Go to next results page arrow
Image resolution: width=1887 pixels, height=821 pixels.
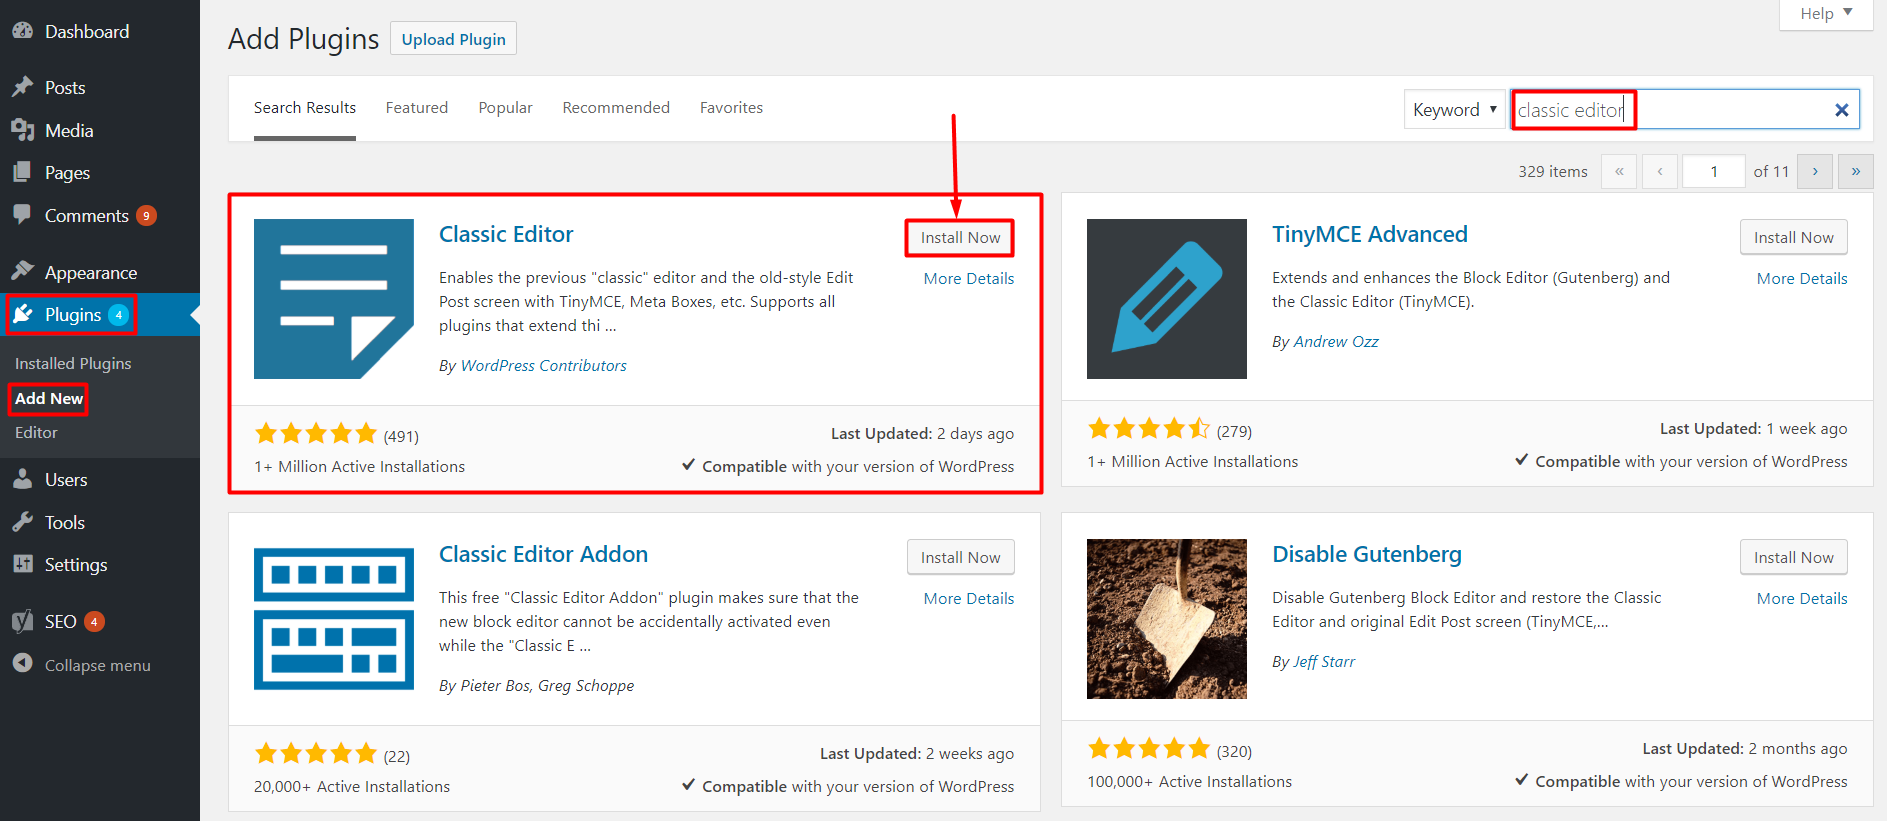point(1815,171)
